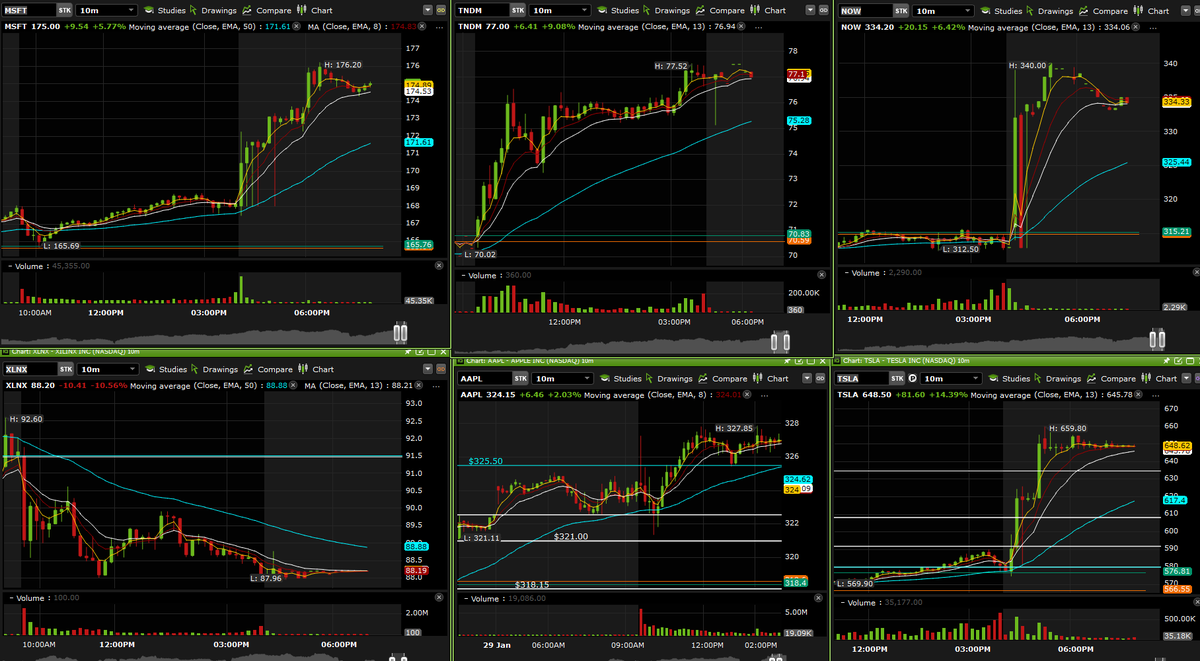The height and width of the screenshot is (661, 1200).
Task: Pin the TSLA chart window
Action: (x=1166, y=361)
